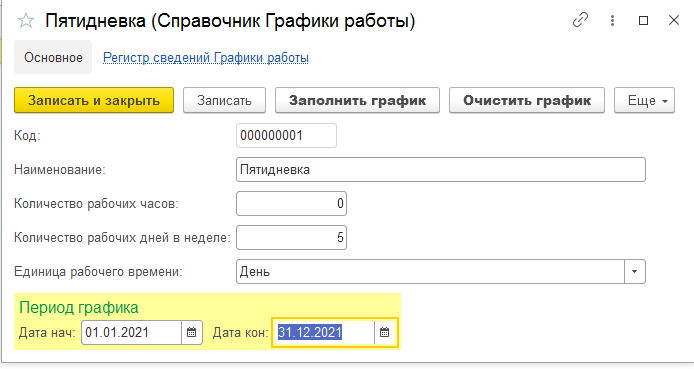Open calendar picker for Дата кон
This screenshot has height=369, width=694.
(x=385, y=332)
